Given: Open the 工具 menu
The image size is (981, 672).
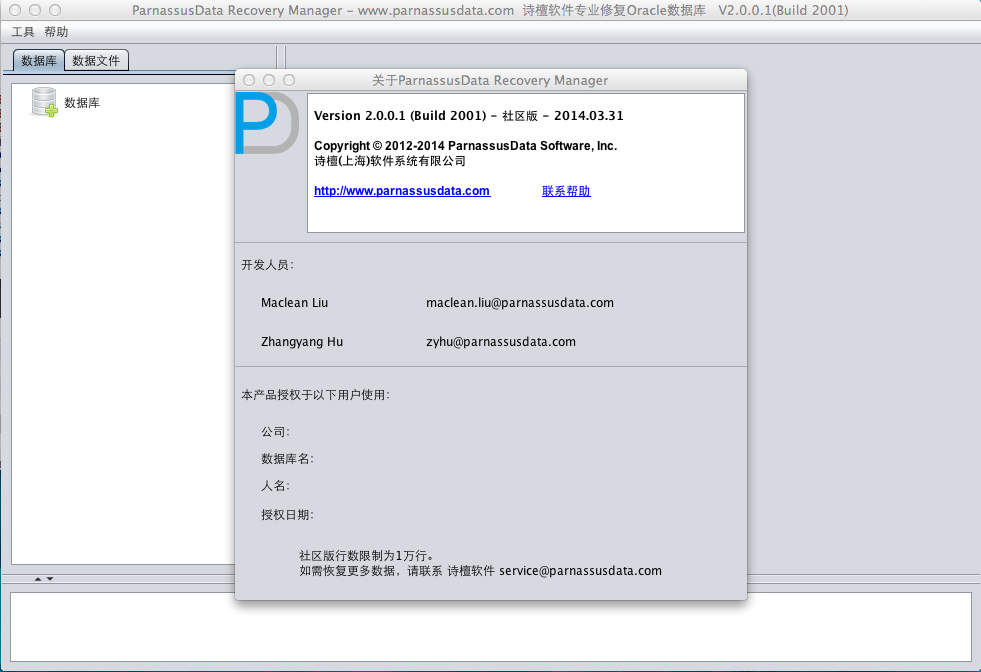Looking at the screenshot, I should coord(23,32).
